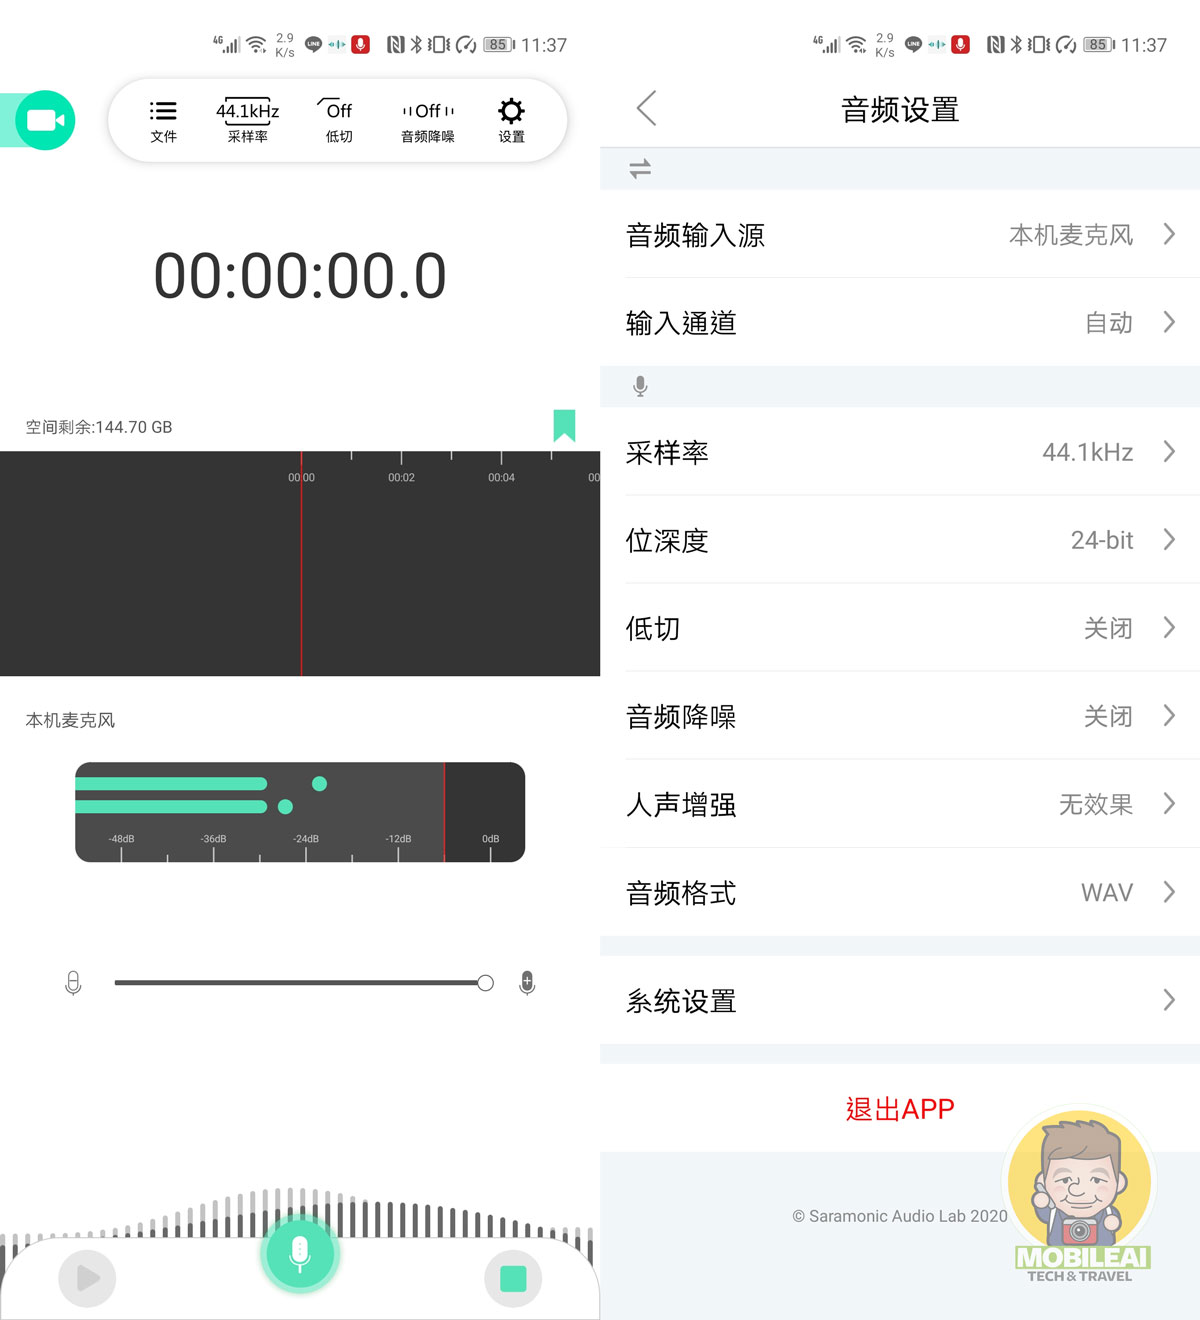The image size is (1200, 1320).
Task: Click the left status bar battery indicator
Action: tap(498, 45)
